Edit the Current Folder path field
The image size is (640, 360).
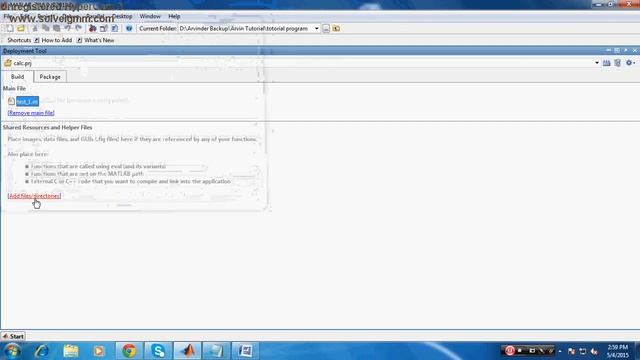click(x=246, y=29)
